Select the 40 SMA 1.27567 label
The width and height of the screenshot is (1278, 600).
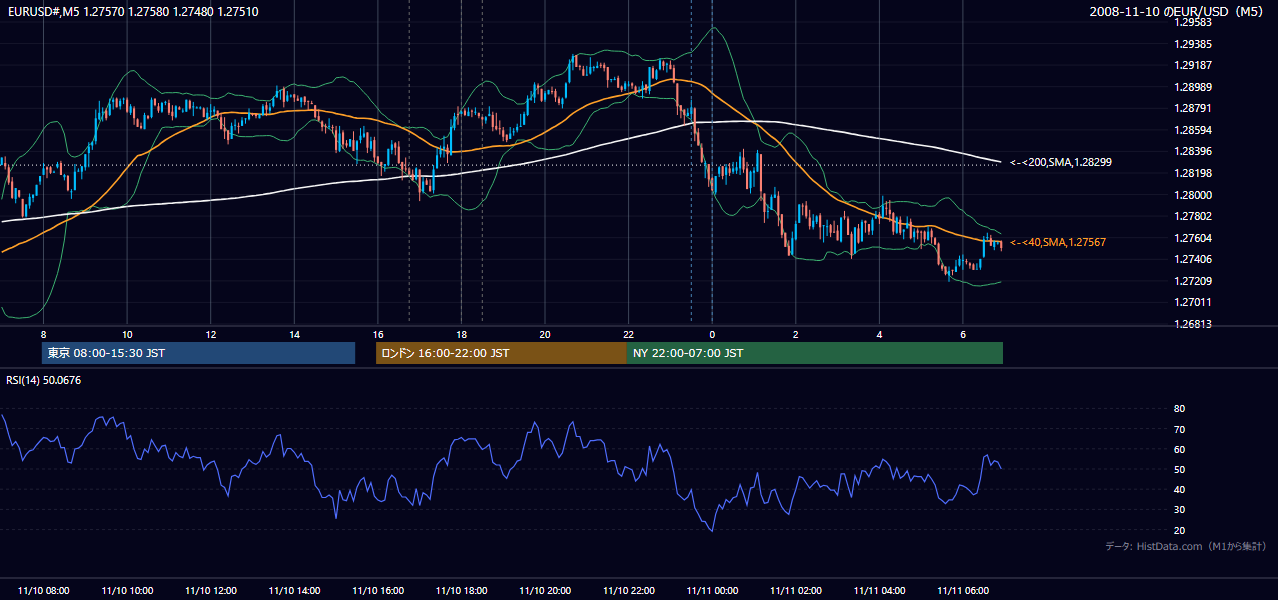(x=1057, y=242)
